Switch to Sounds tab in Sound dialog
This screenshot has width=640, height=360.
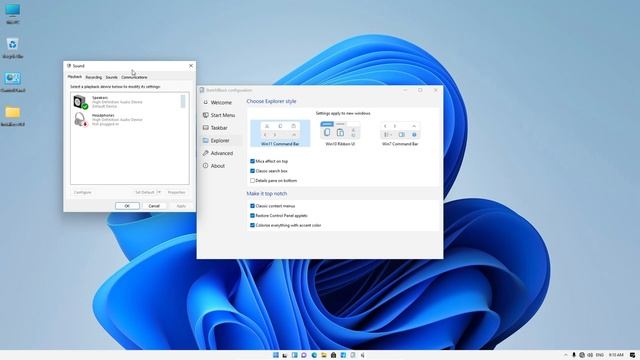tap(111, 77)
